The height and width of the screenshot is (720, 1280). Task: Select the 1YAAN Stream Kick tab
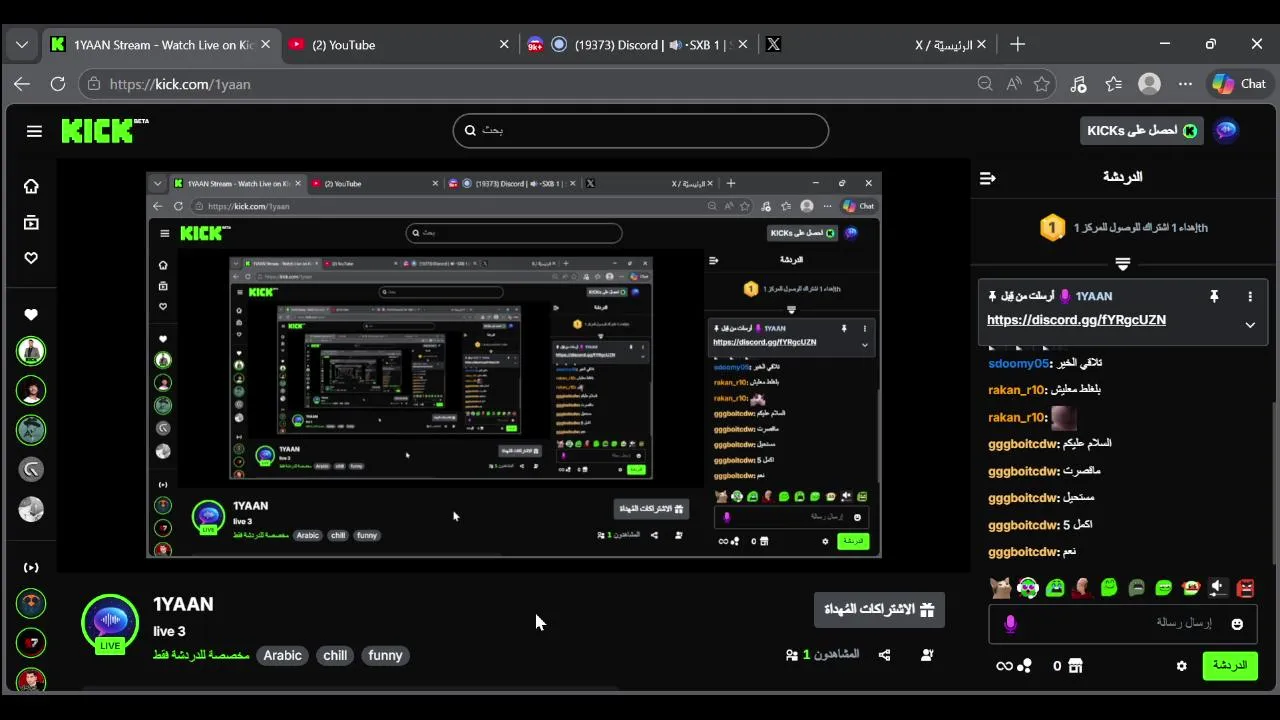160,44
